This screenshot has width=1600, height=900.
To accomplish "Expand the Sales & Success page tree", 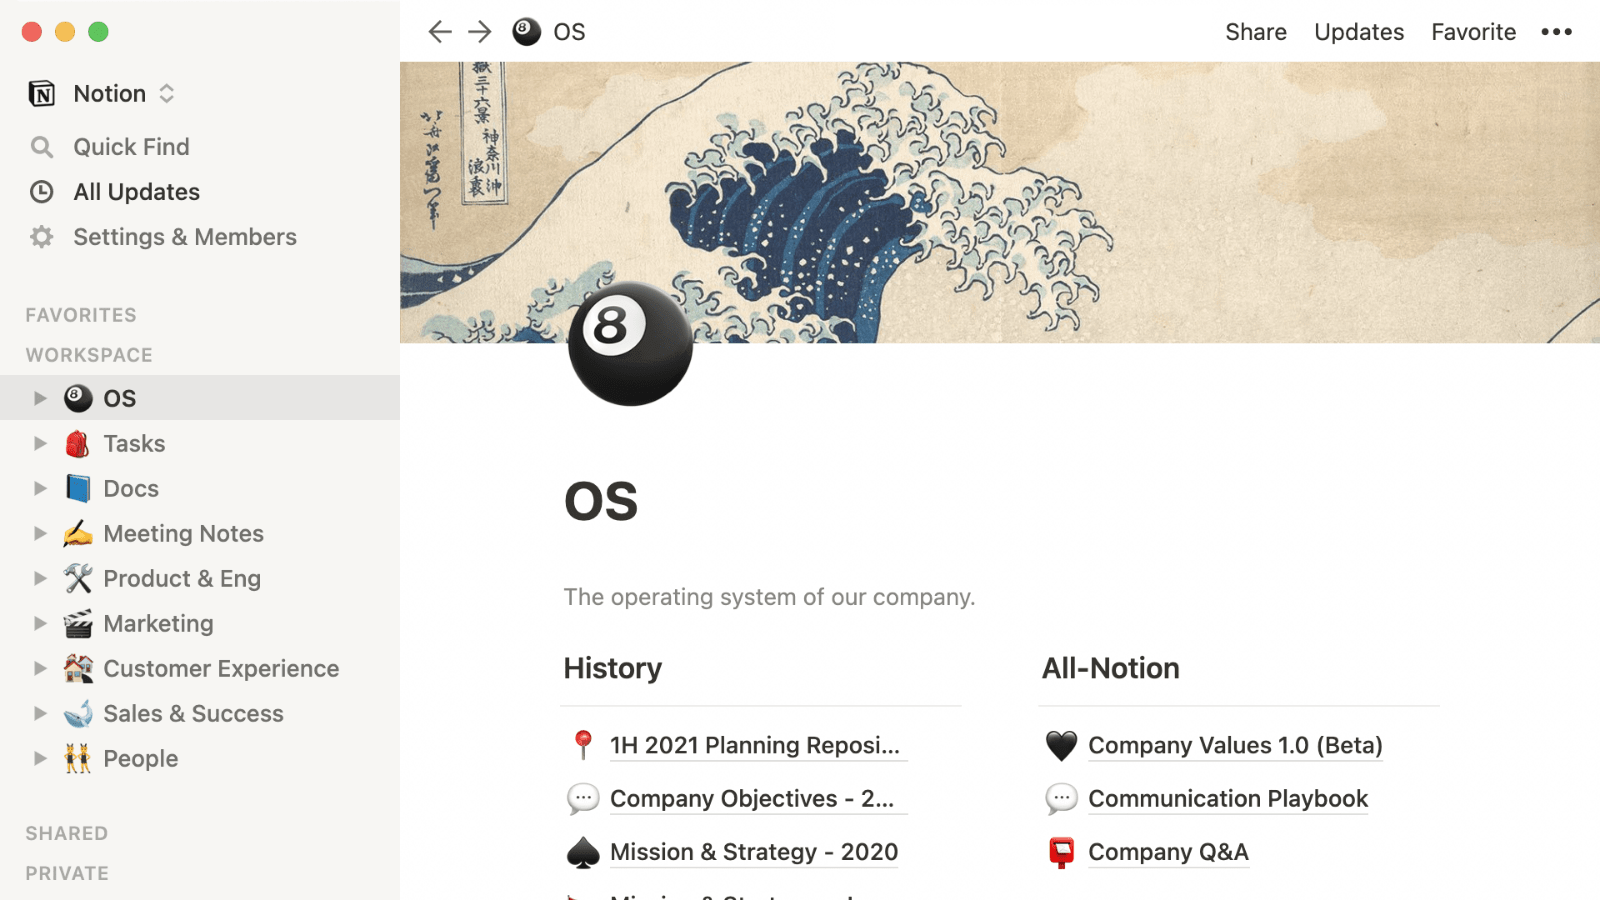I will tap(40, 713).
